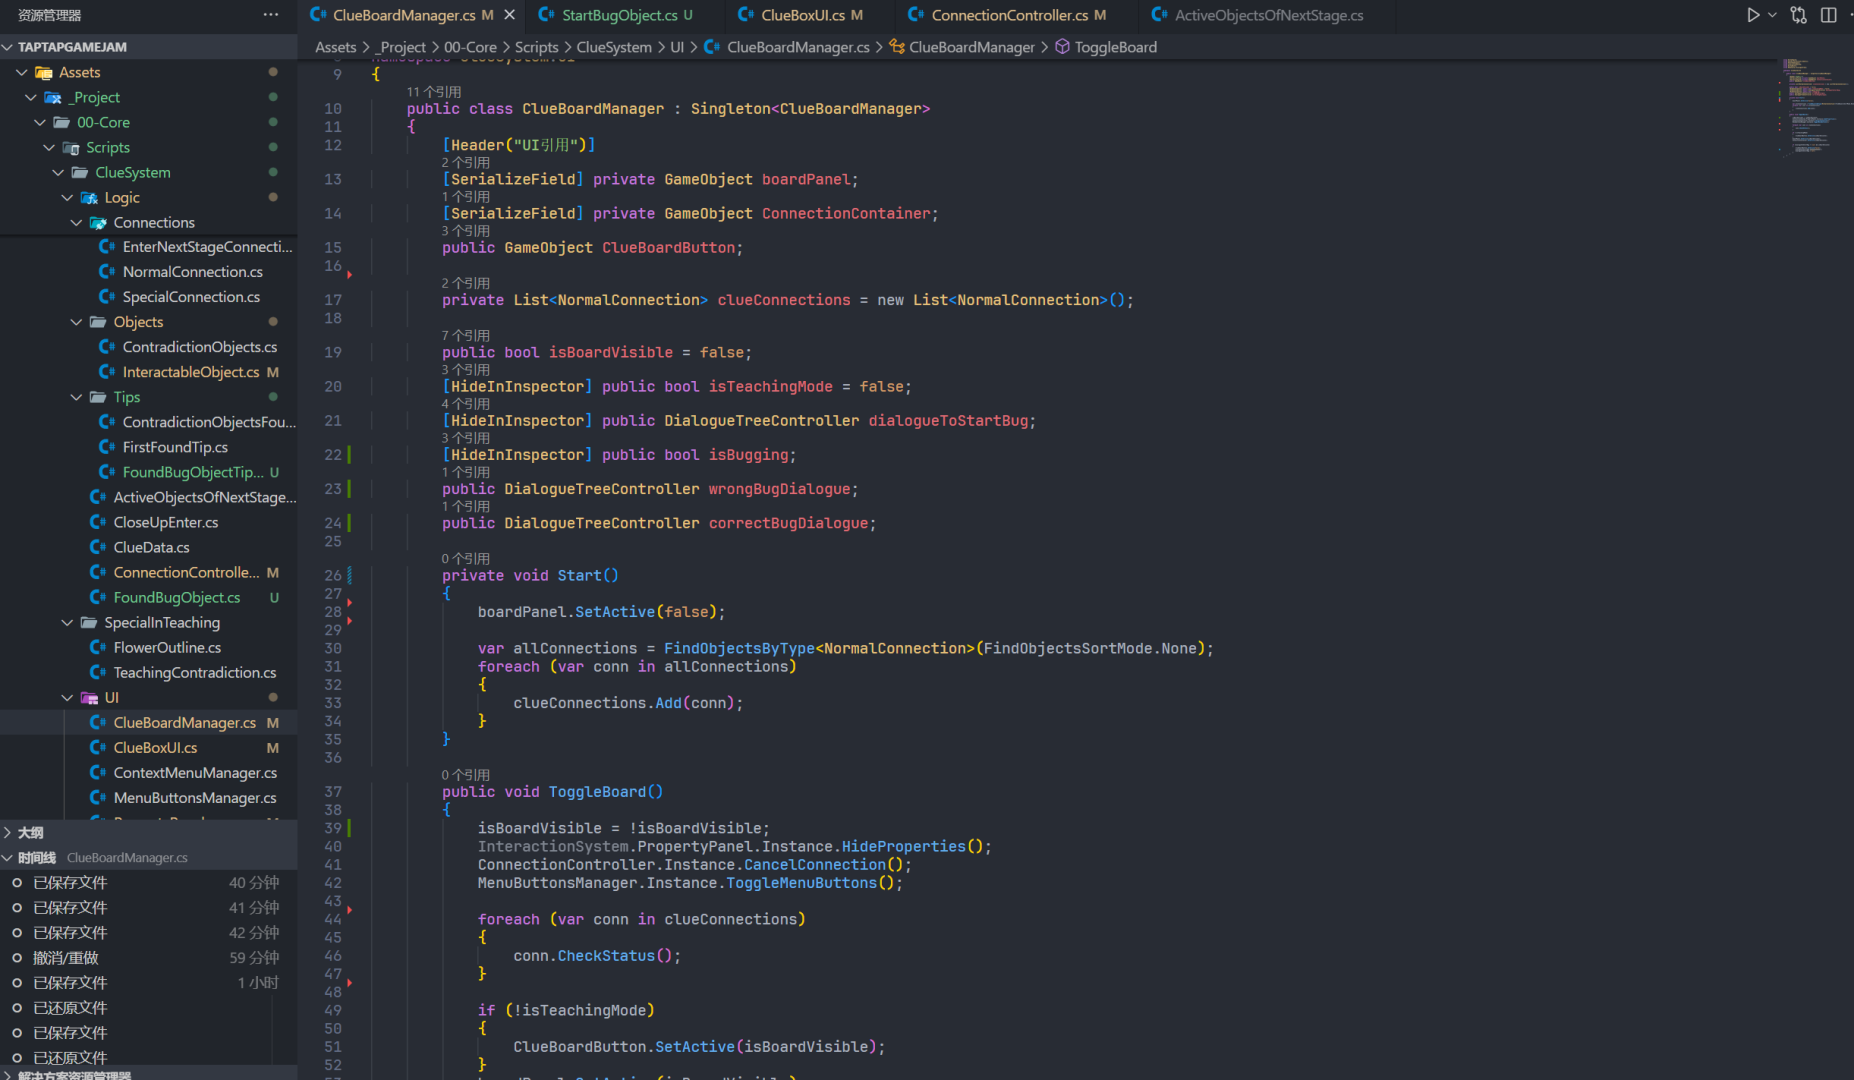Screen dimensions: 1854x1080
Task: Click the split editor icon
Action: tap(1829, 15)
